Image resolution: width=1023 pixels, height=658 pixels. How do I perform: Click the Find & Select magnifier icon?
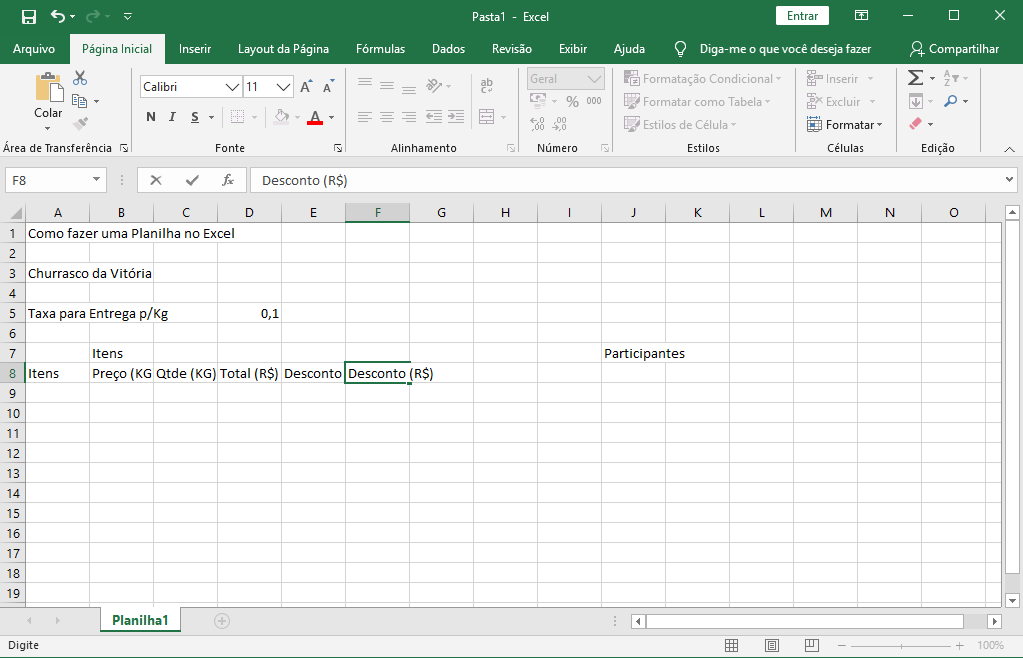950,101
